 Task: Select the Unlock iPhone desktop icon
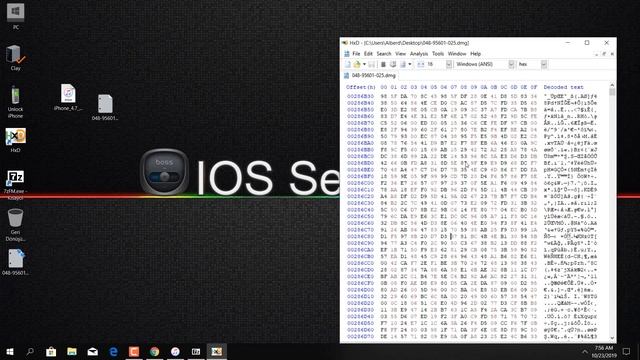16,102
